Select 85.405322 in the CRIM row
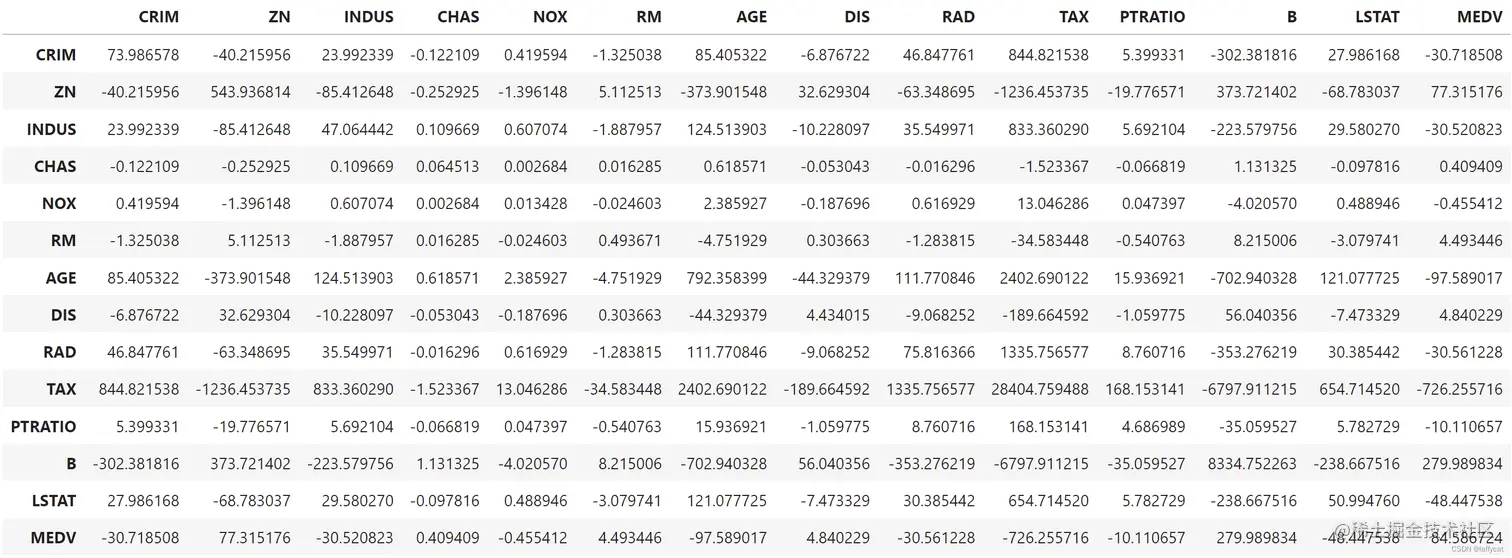This screenshot has height=558, width=1512. pyautogui.click(x=732, y=55)
